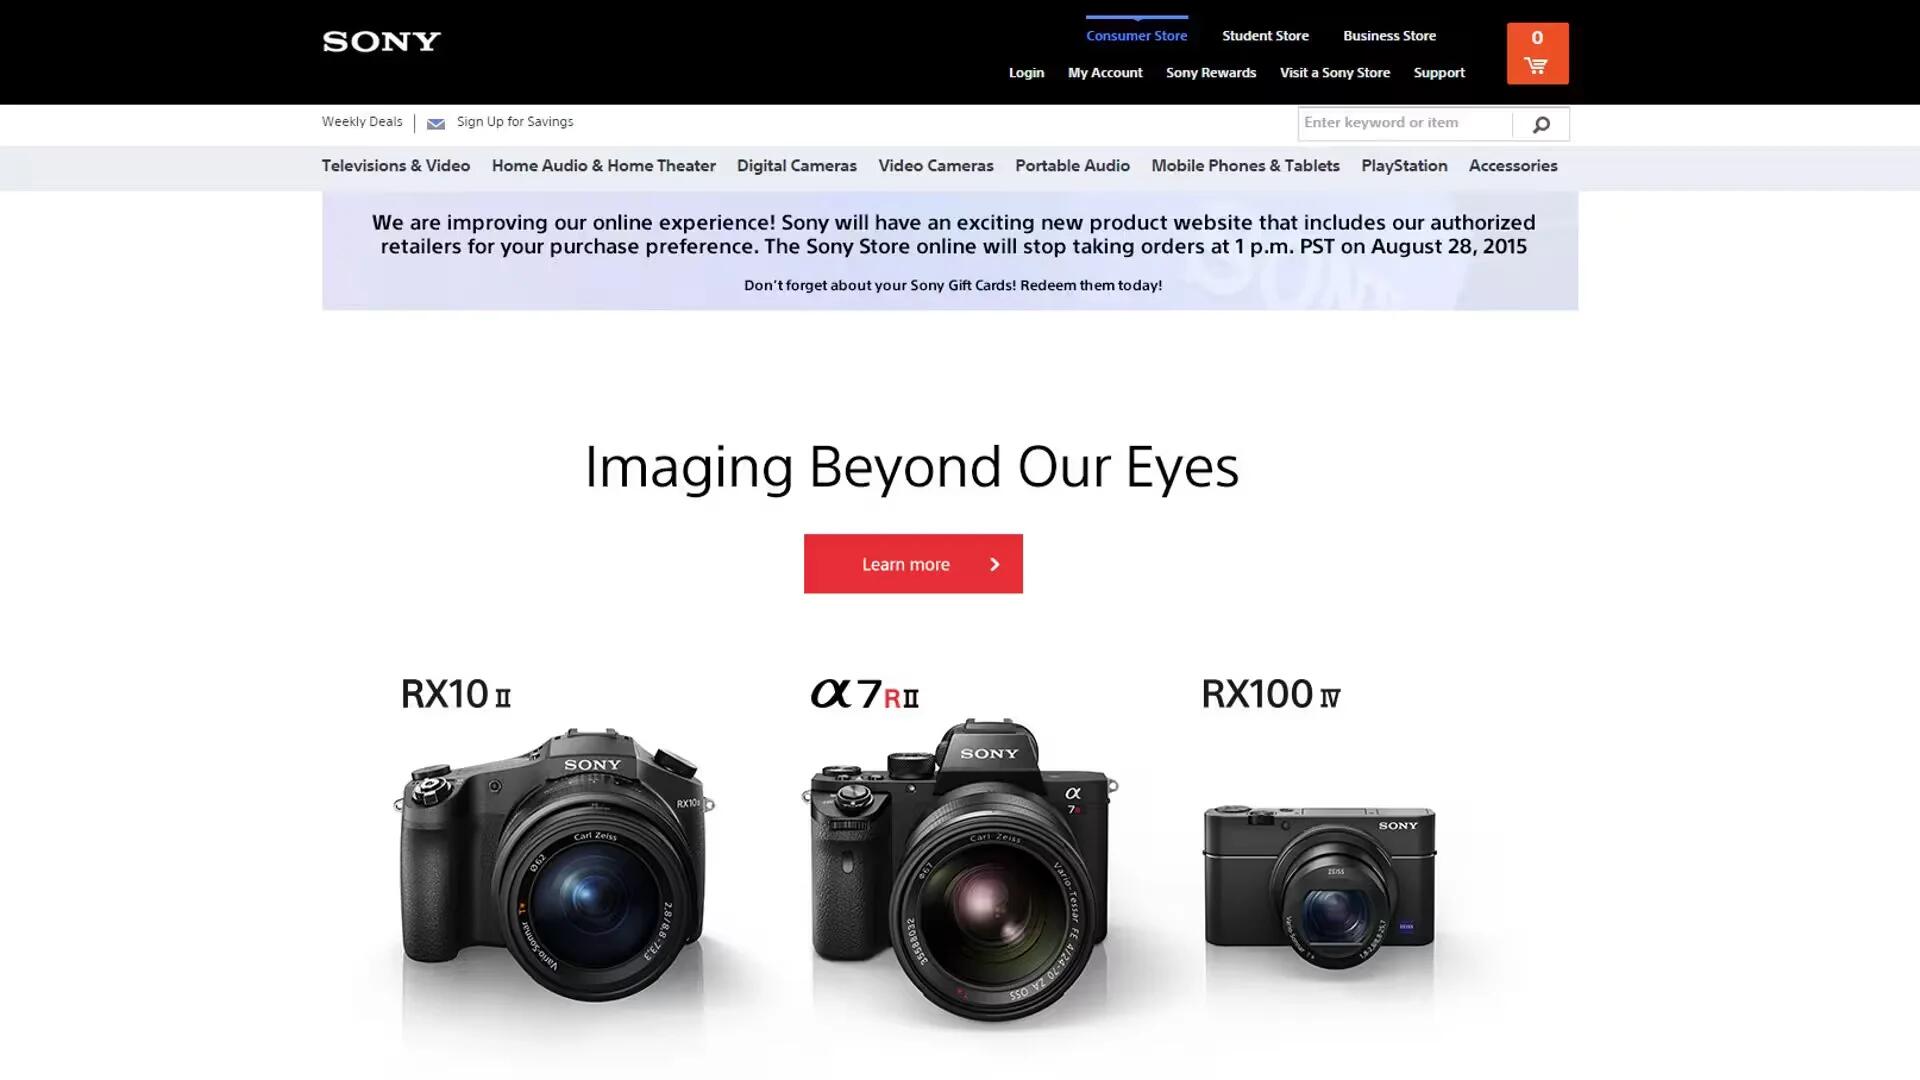Go to My Account

tap(1105, 73)
